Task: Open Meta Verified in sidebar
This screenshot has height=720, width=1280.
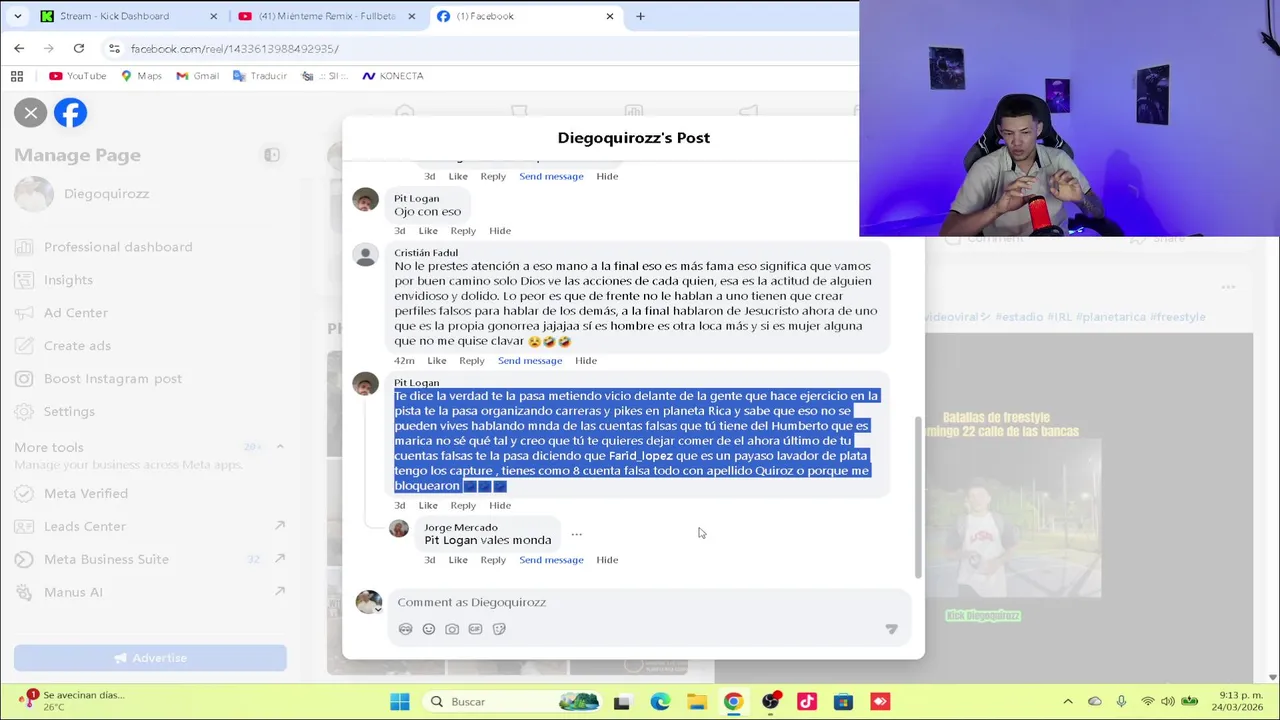Action: tap(85, 494)
